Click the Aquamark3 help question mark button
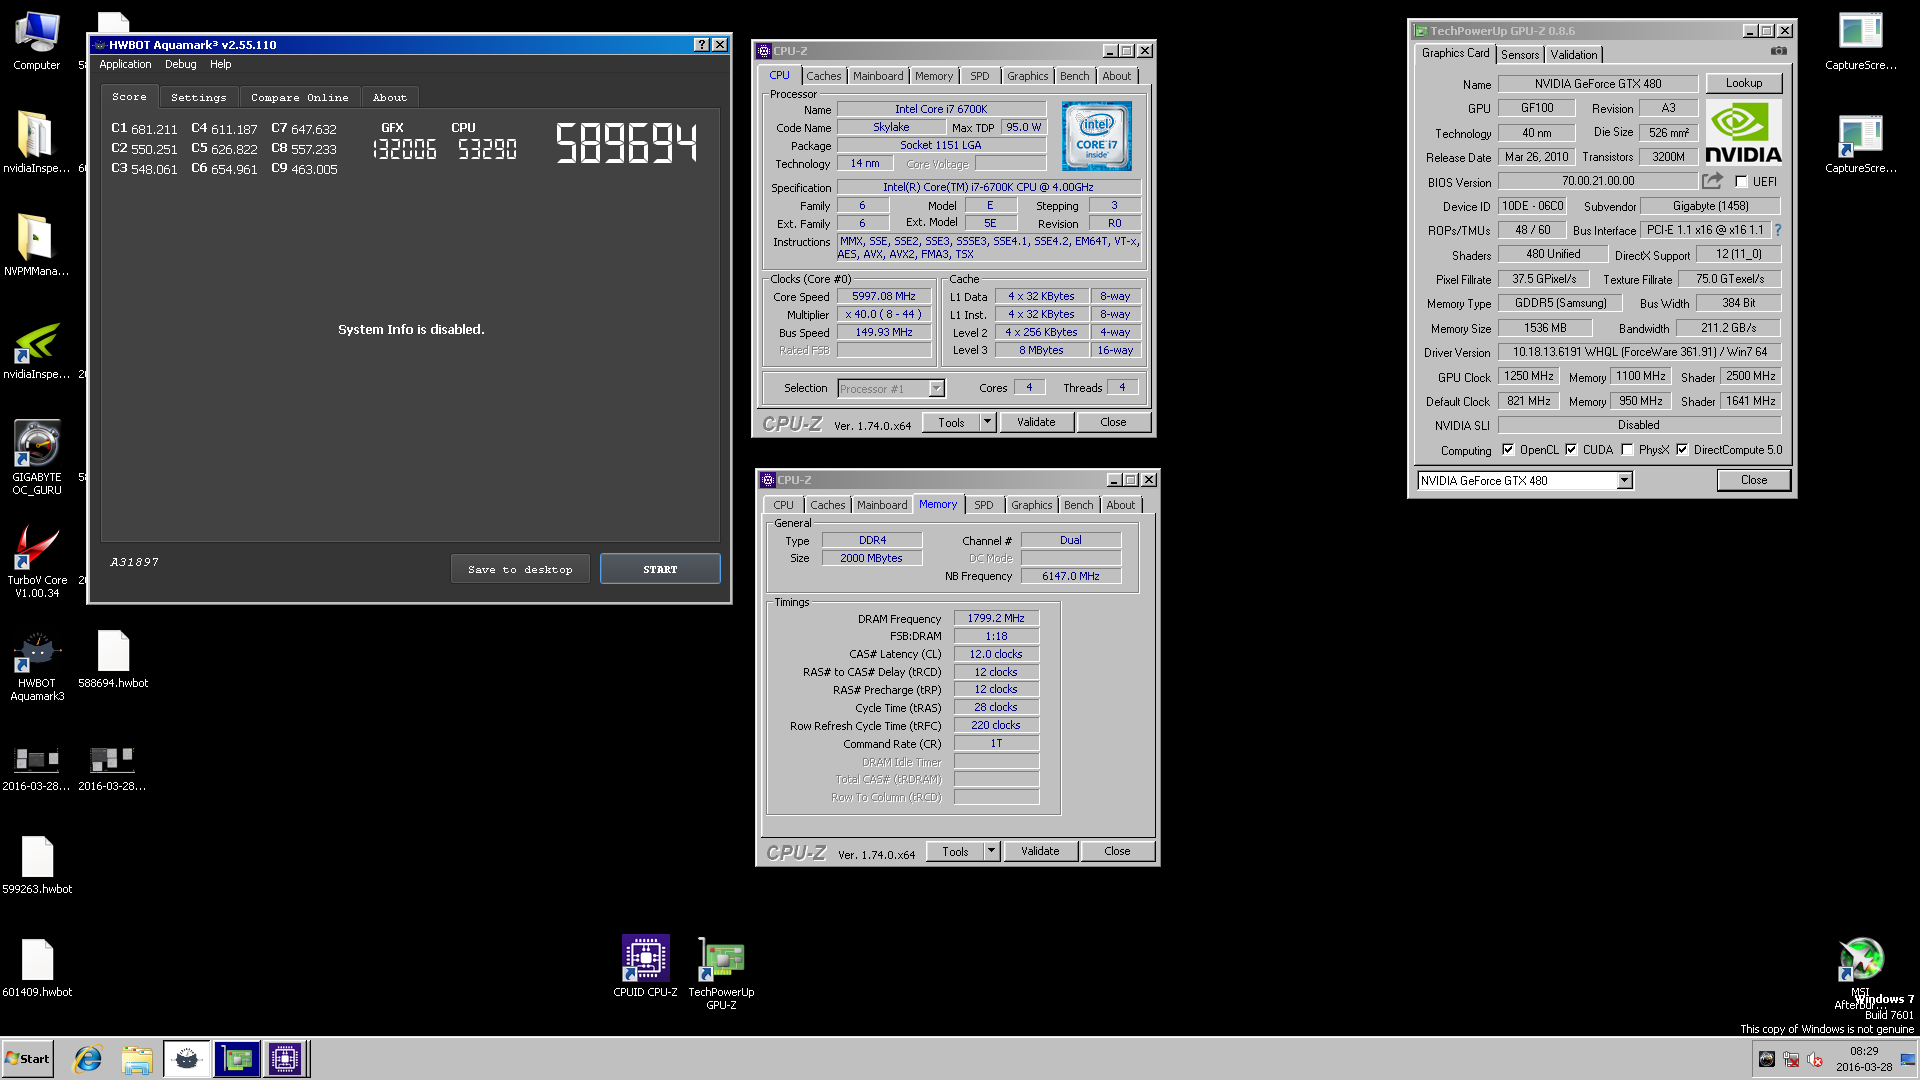The width and height of the screenshot is (1920, 1080). pos(701,45)
